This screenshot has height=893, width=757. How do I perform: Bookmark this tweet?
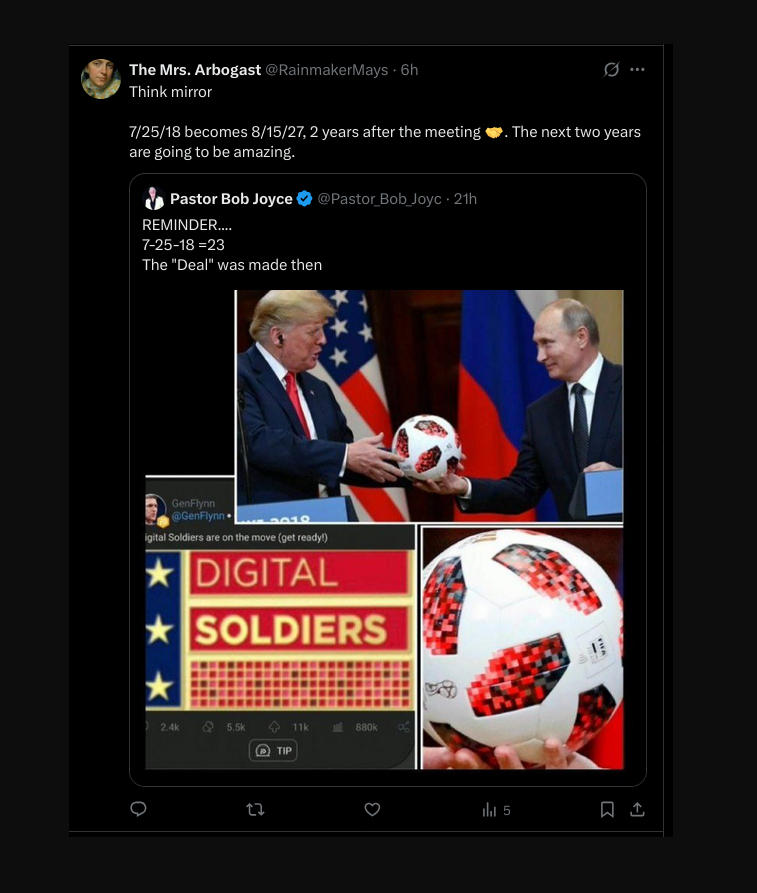(x=607, y=809)
